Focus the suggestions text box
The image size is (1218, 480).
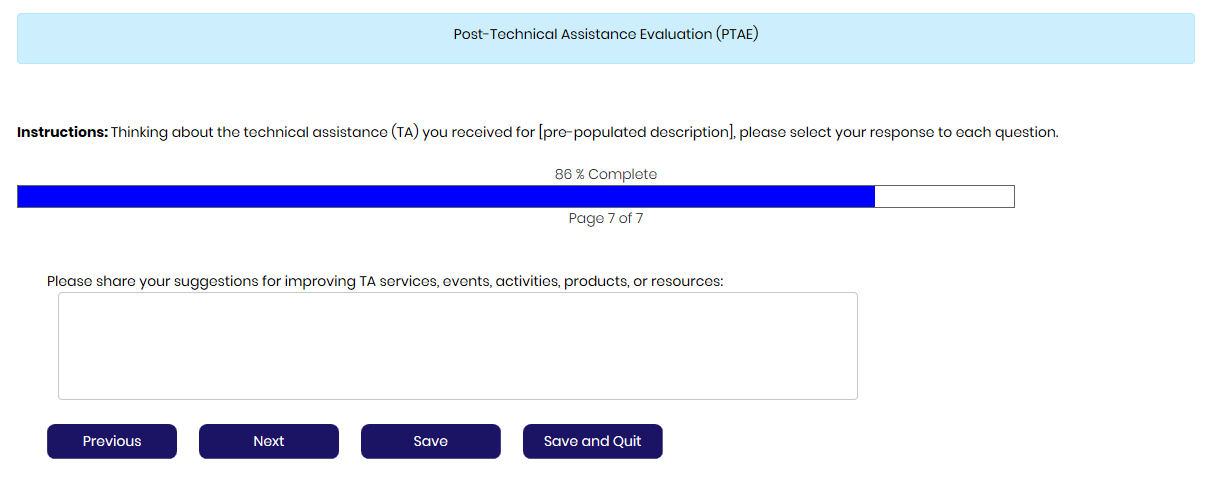457,346
